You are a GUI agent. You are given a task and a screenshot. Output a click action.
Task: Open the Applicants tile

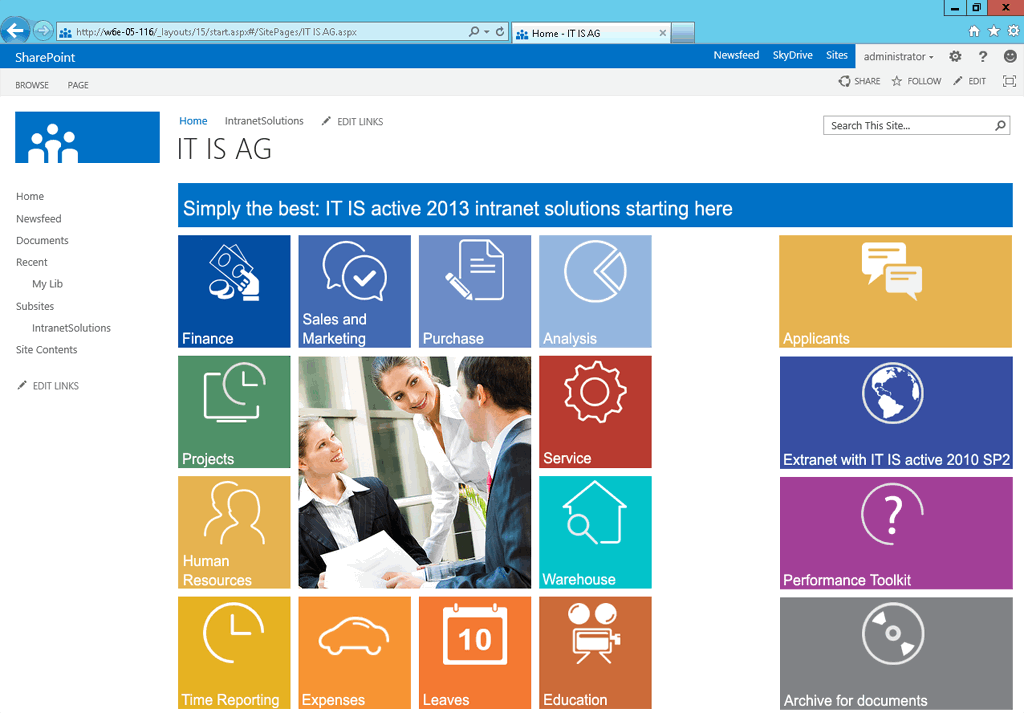[x=895, y=291]
